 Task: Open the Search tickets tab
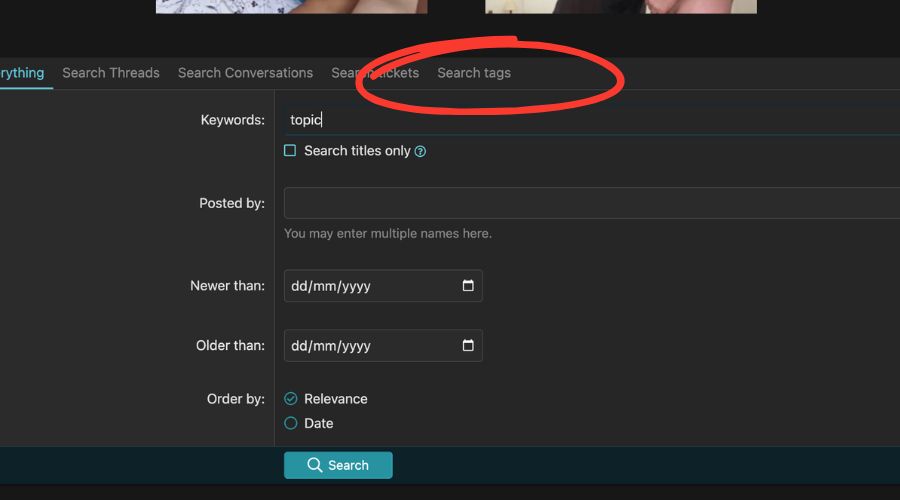point(375,73)
